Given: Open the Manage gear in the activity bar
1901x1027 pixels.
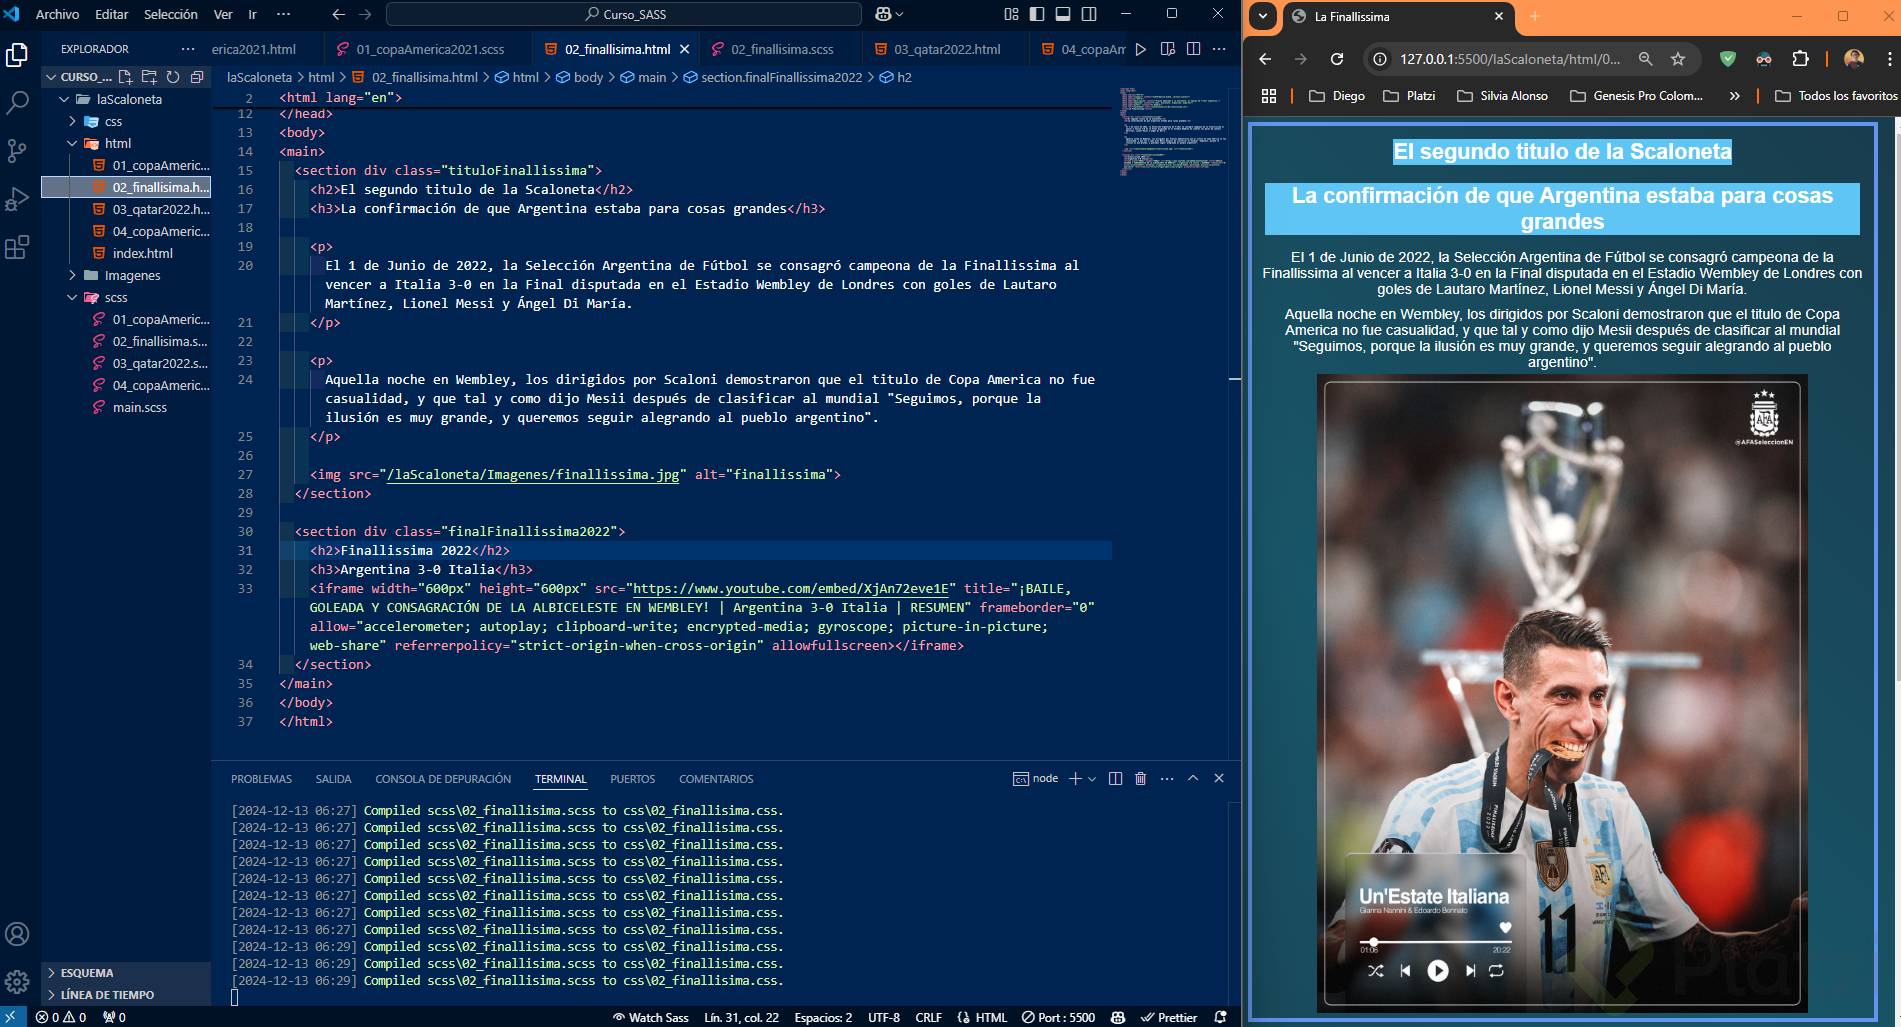Looking at the screenshot, I should [17, 981].
